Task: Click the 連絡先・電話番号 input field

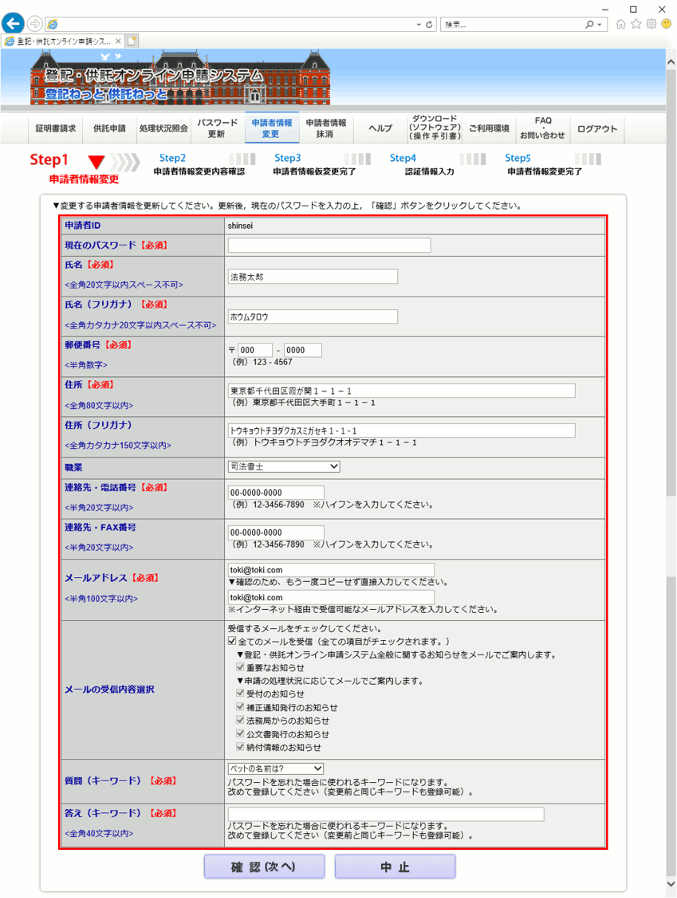Action: 276,493
